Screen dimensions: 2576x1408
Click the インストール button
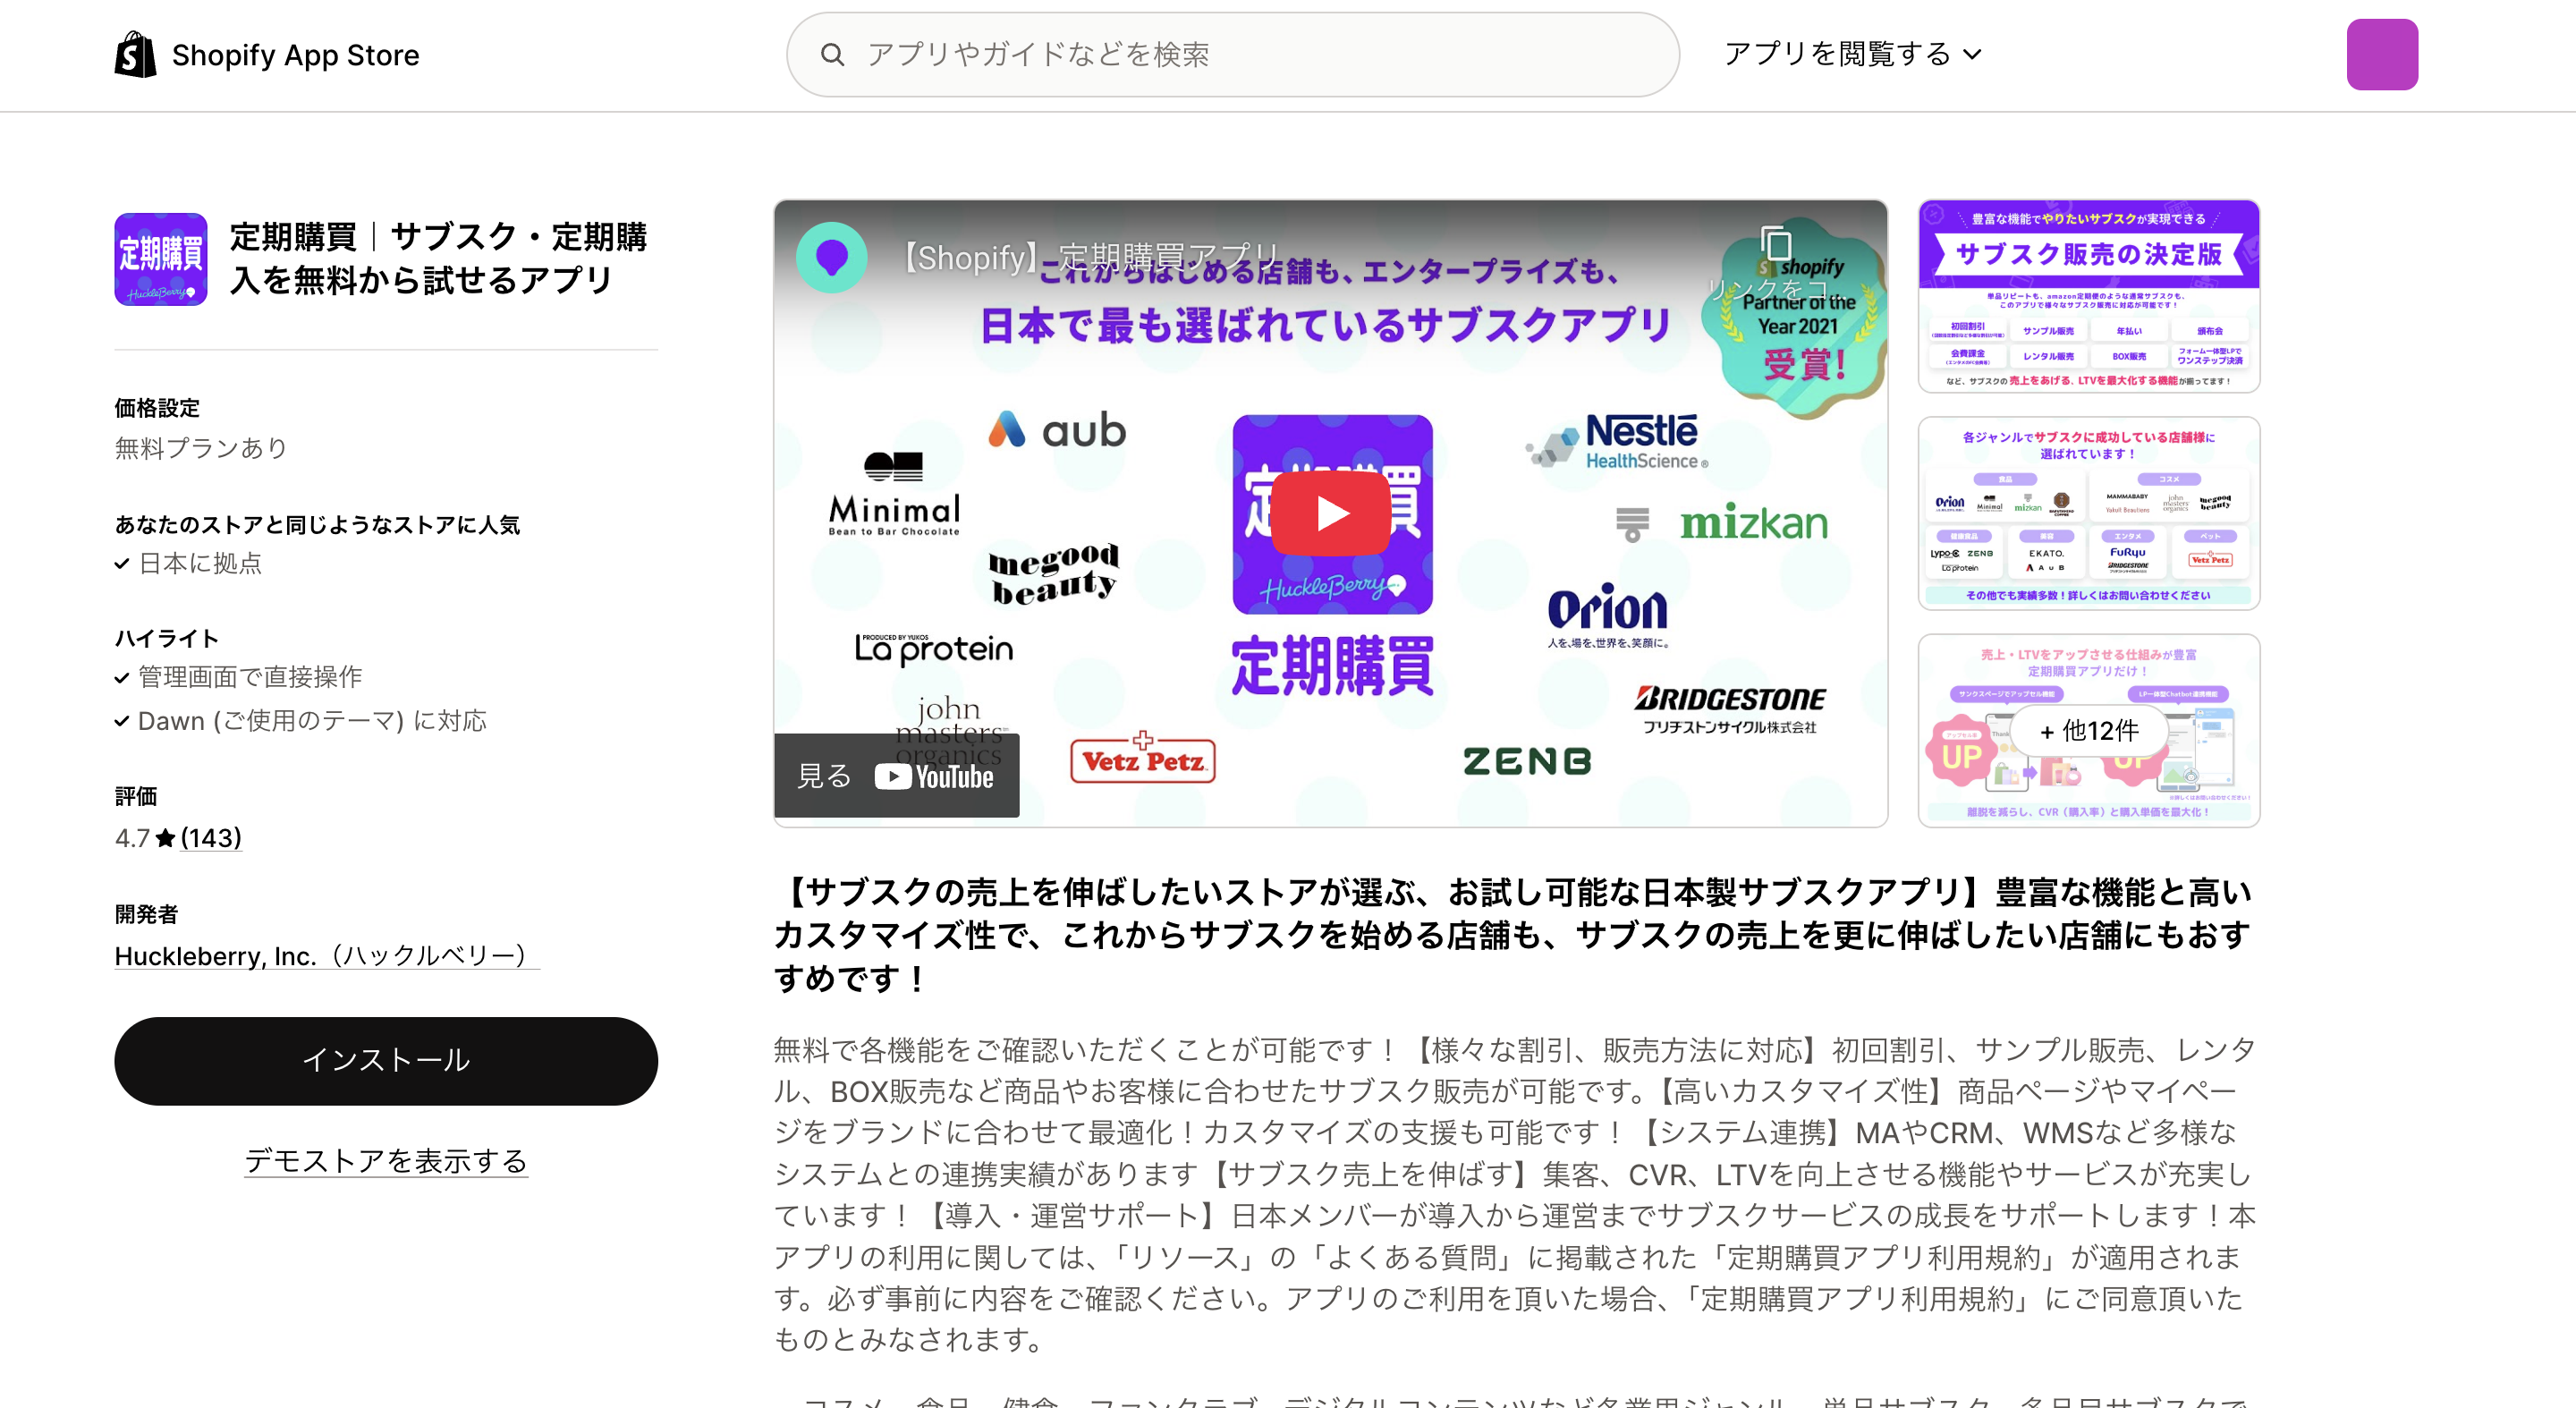click(386, 1061)
